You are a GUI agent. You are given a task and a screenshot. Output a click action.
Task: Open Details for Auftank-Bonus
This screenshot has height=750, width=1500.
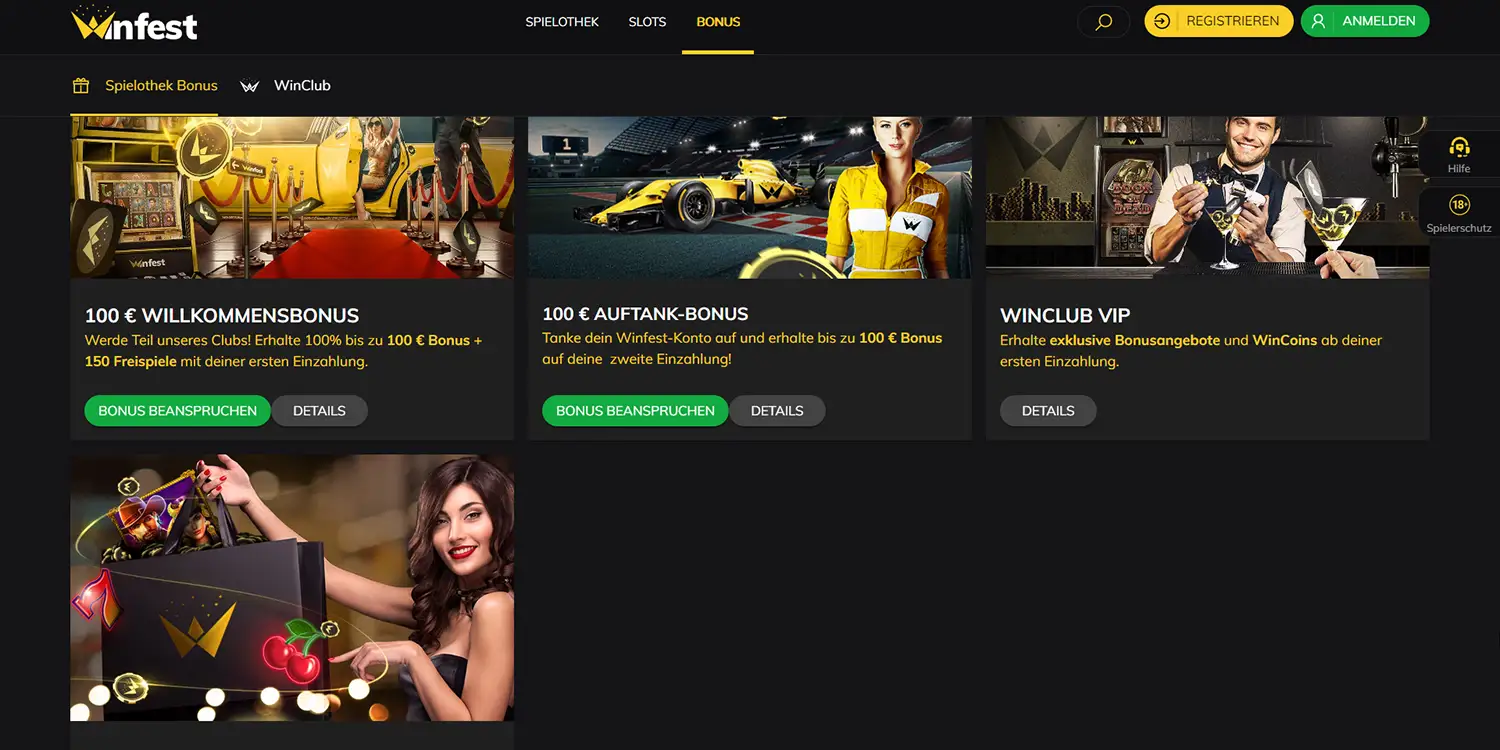[777, 411]
